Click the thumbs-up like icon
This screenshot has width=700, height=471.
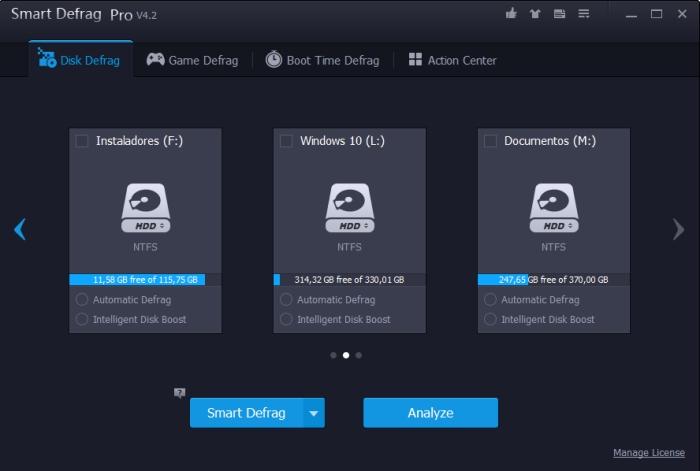(512, 14)
